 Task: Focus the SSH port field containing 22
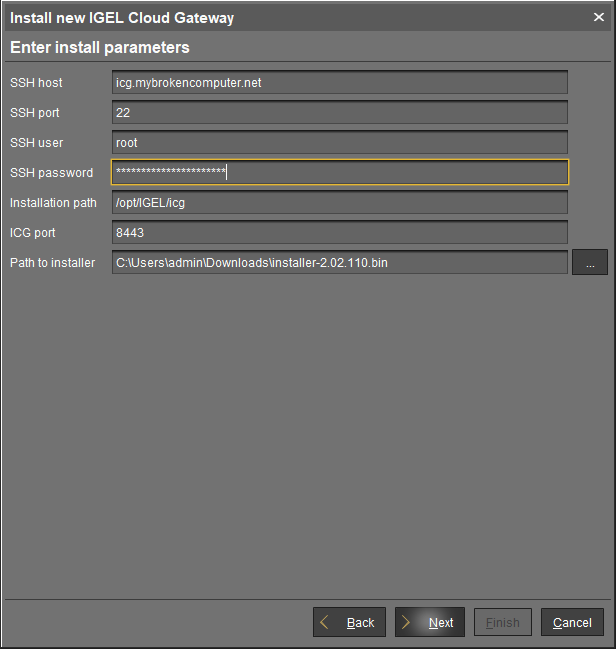340,113
